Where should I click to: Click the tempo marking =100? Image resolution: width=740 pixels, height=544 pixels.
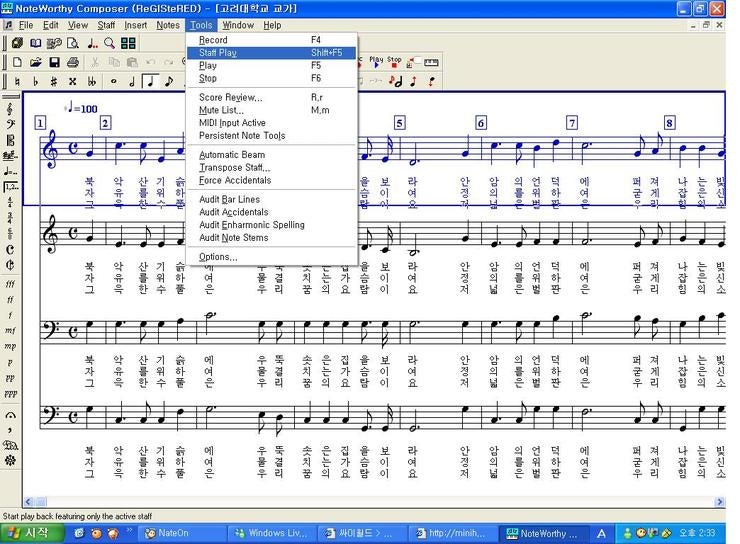[x=83, y=108]
